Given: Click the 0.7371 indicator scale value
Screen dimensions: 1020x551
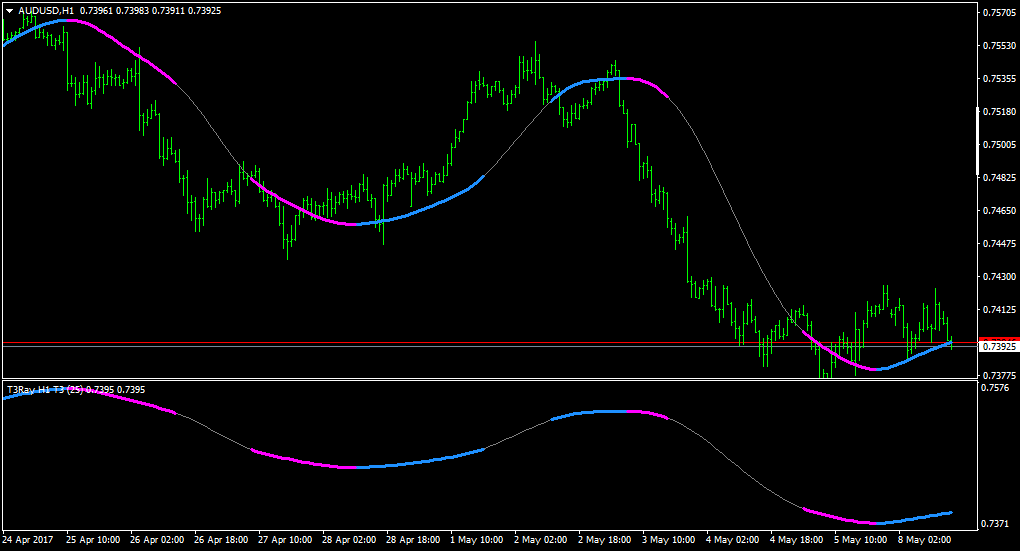Looking at the screenshot, I should [x=995, y=524].
